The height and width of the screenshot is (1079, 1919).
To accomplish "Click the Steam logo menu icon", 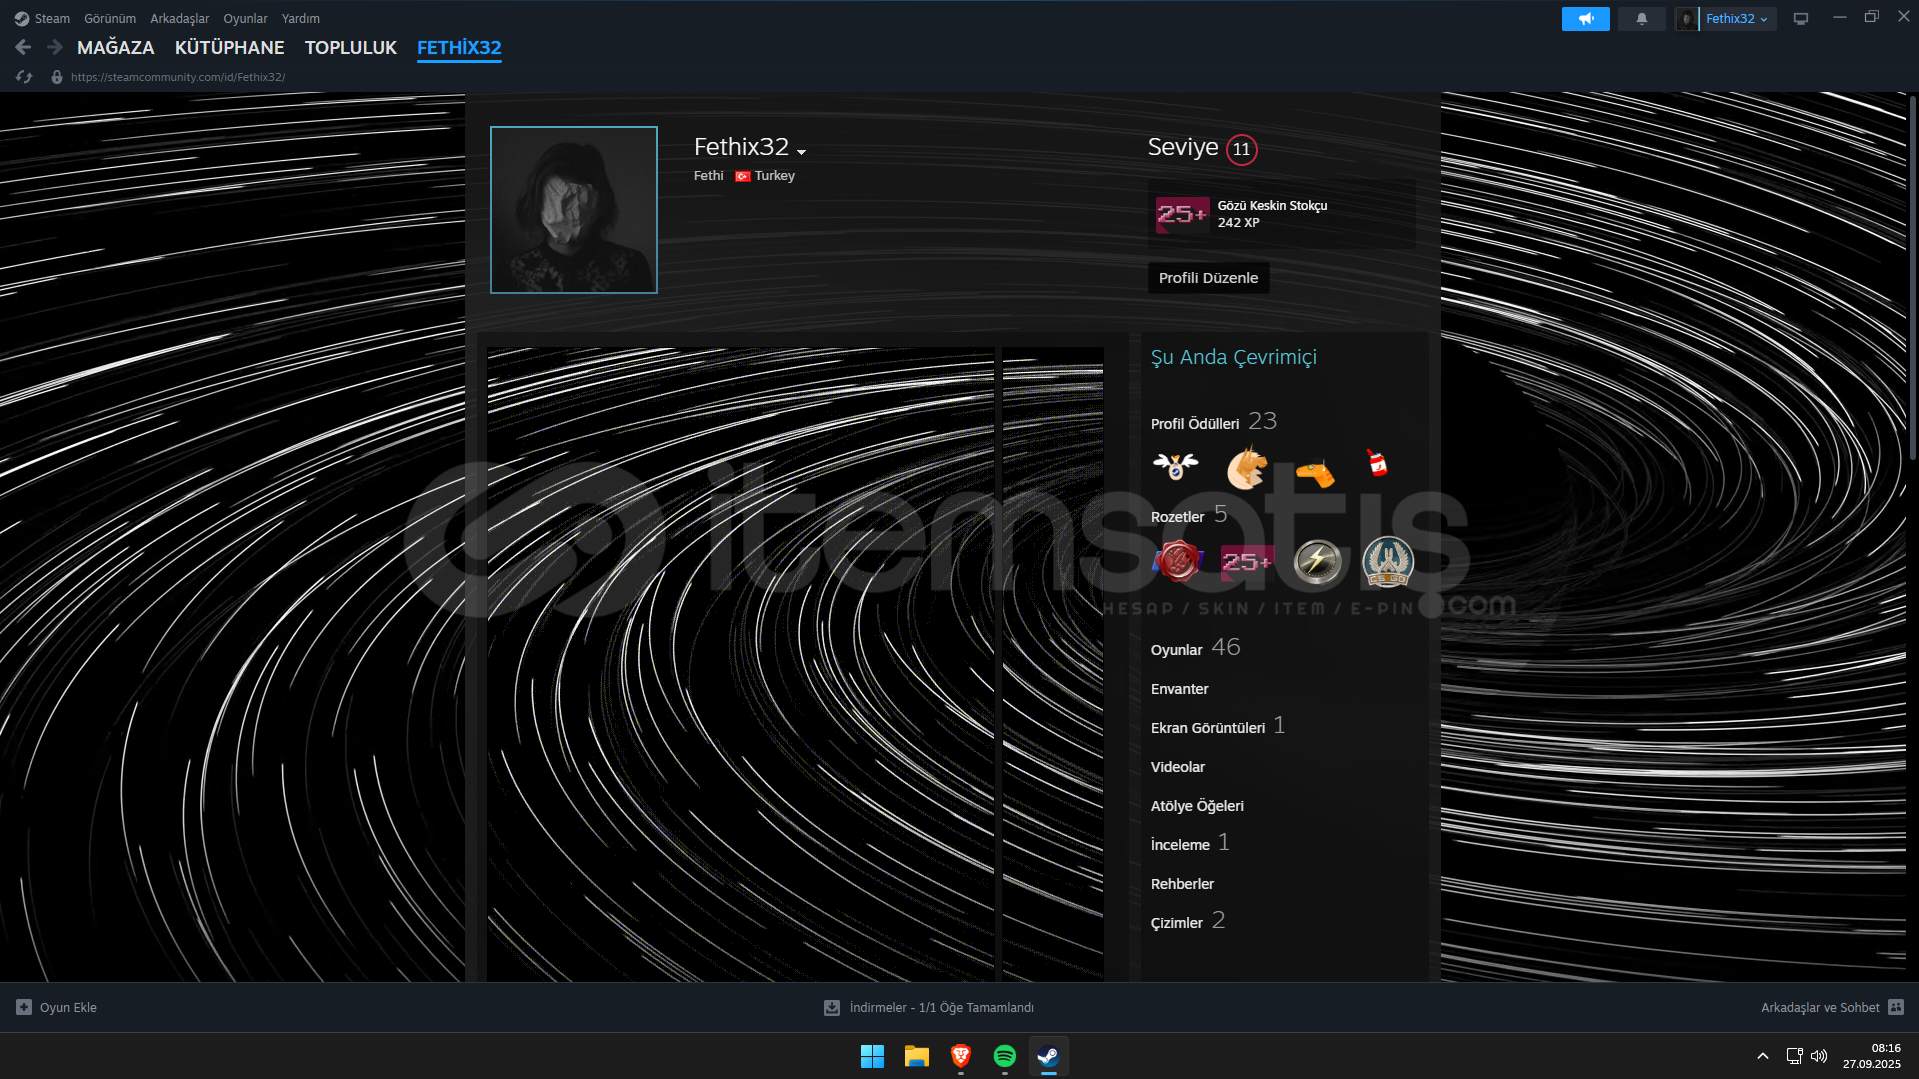I will click(21, 18).
